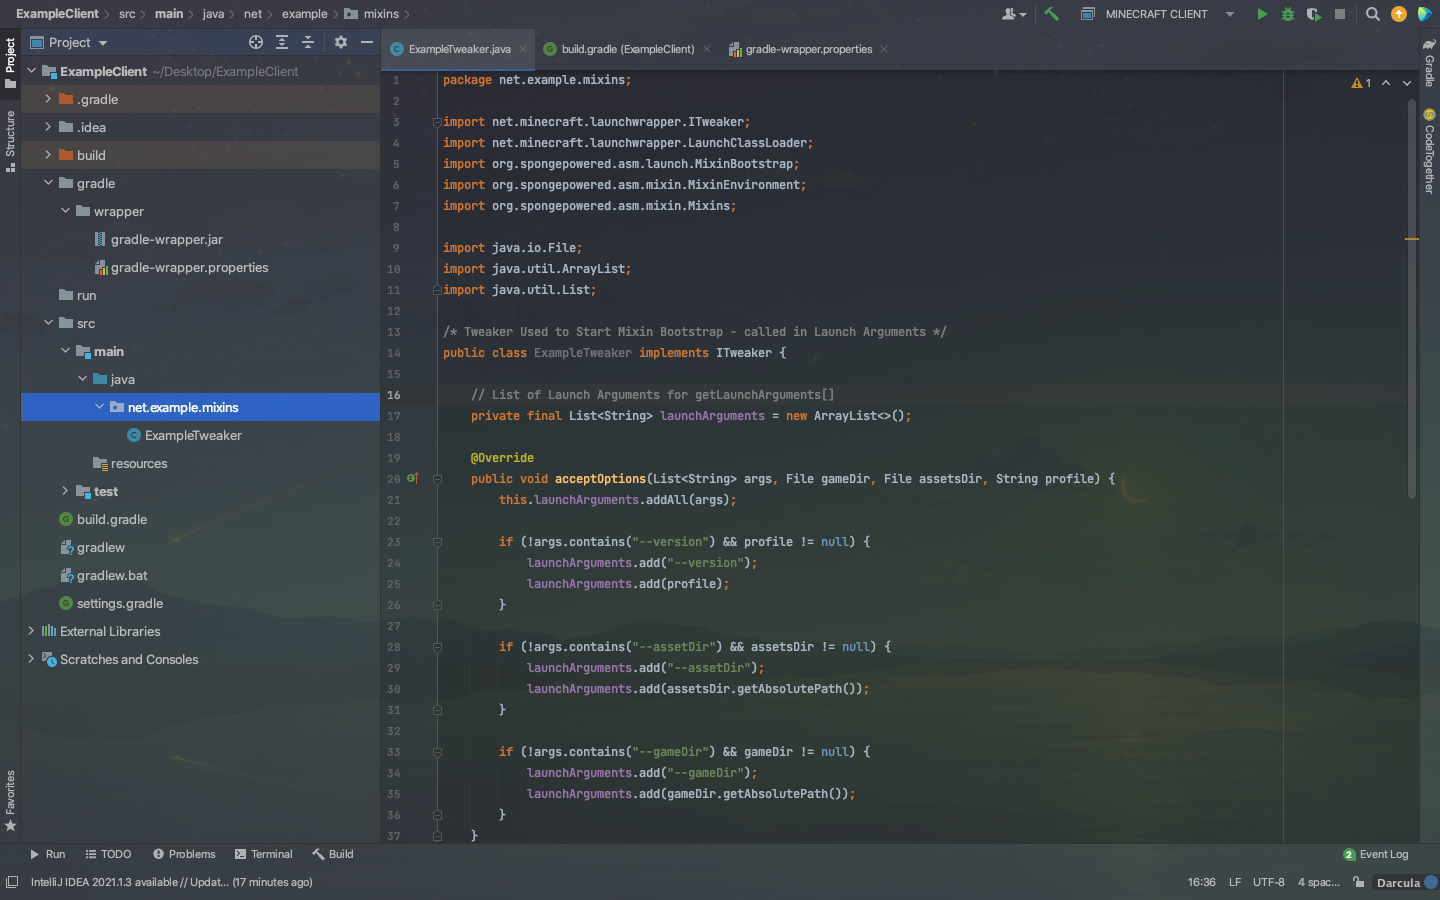1440x900 pixels.
Task: Click the Select Opened File target icon
Action: (256, 42)
